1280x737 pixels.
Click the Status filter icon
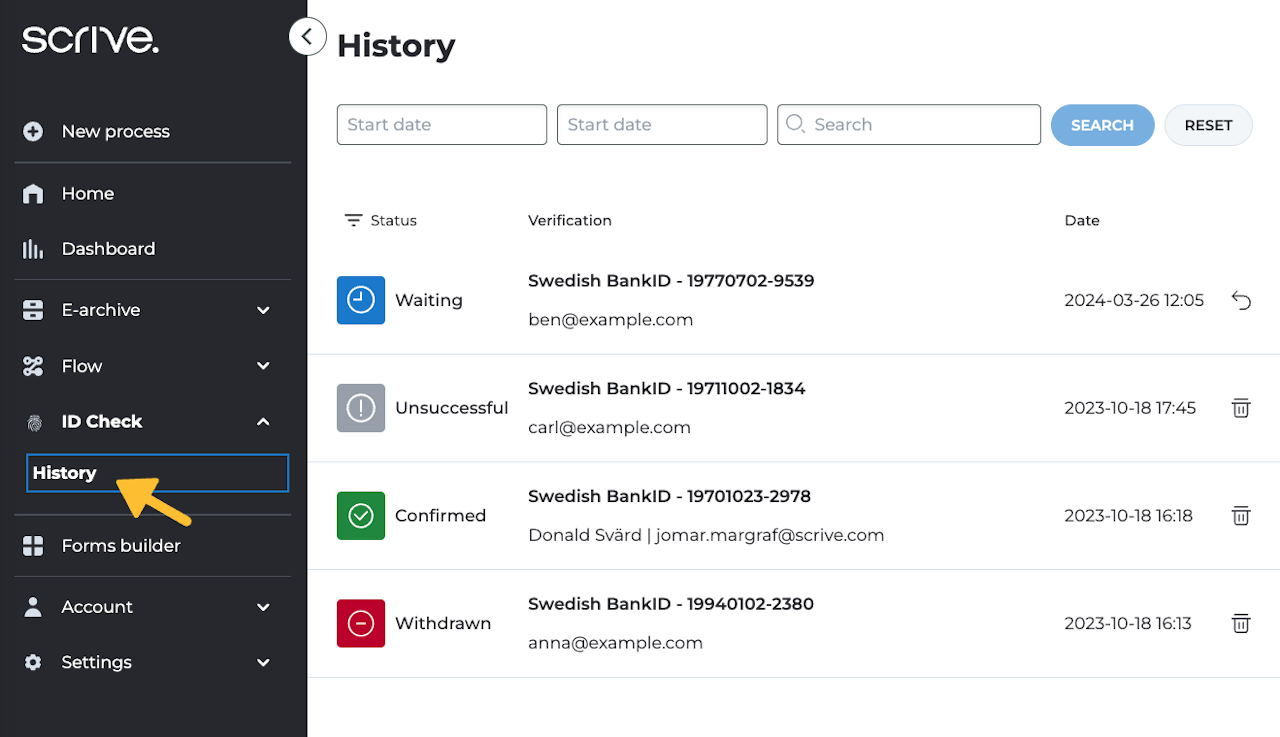(353, 220)
